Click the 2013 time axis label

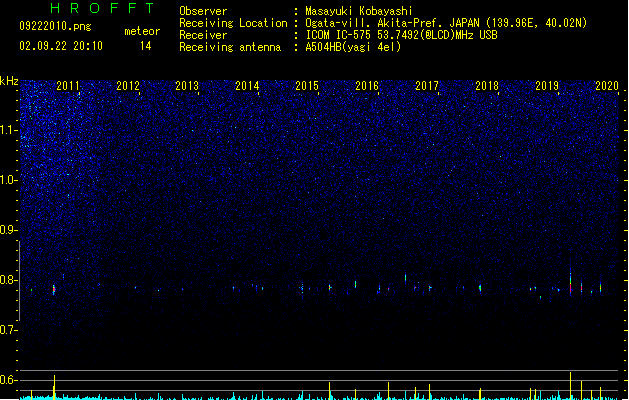[x=187, y=86]
